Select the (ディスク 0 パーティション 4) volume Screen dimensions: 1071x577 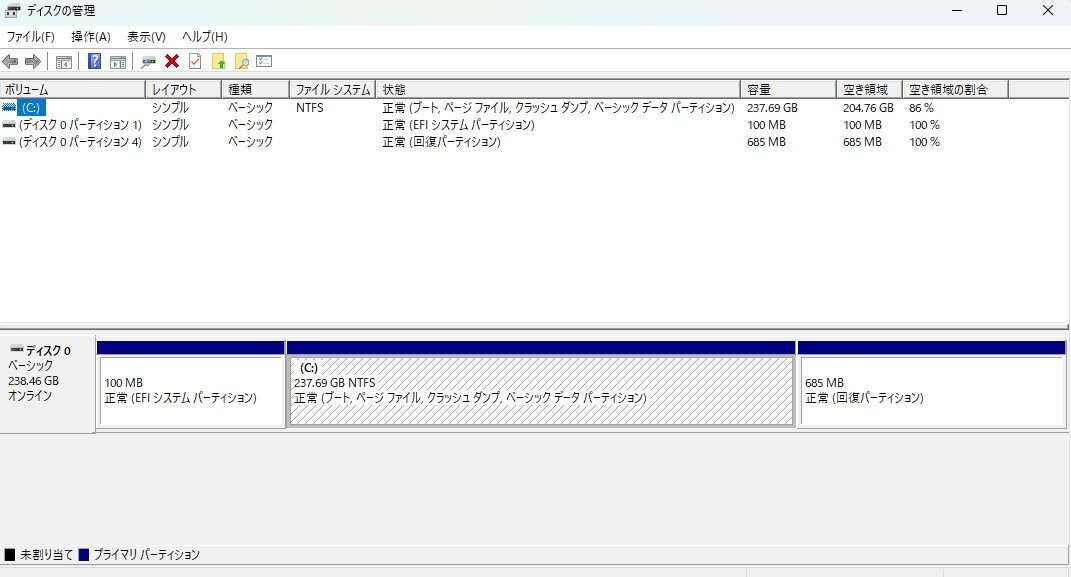(80, 142)
